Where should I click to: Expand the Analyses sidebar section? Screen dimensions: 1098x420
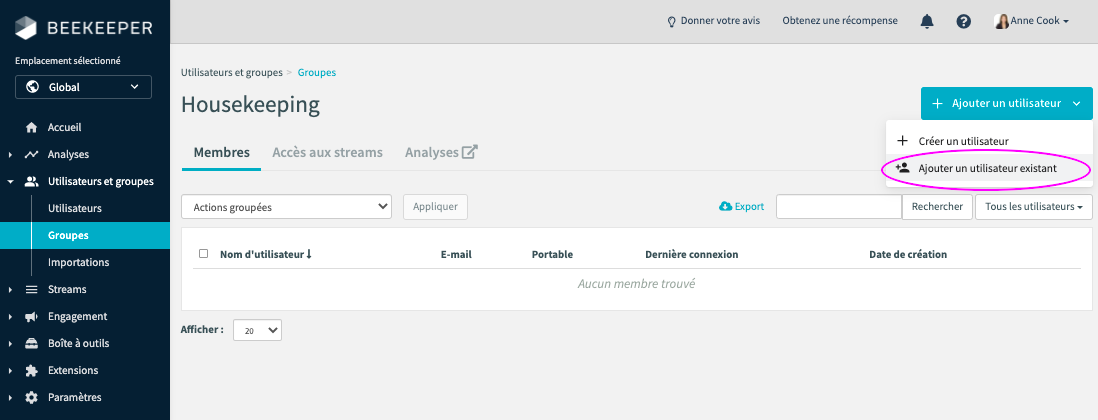click(10, 155)
